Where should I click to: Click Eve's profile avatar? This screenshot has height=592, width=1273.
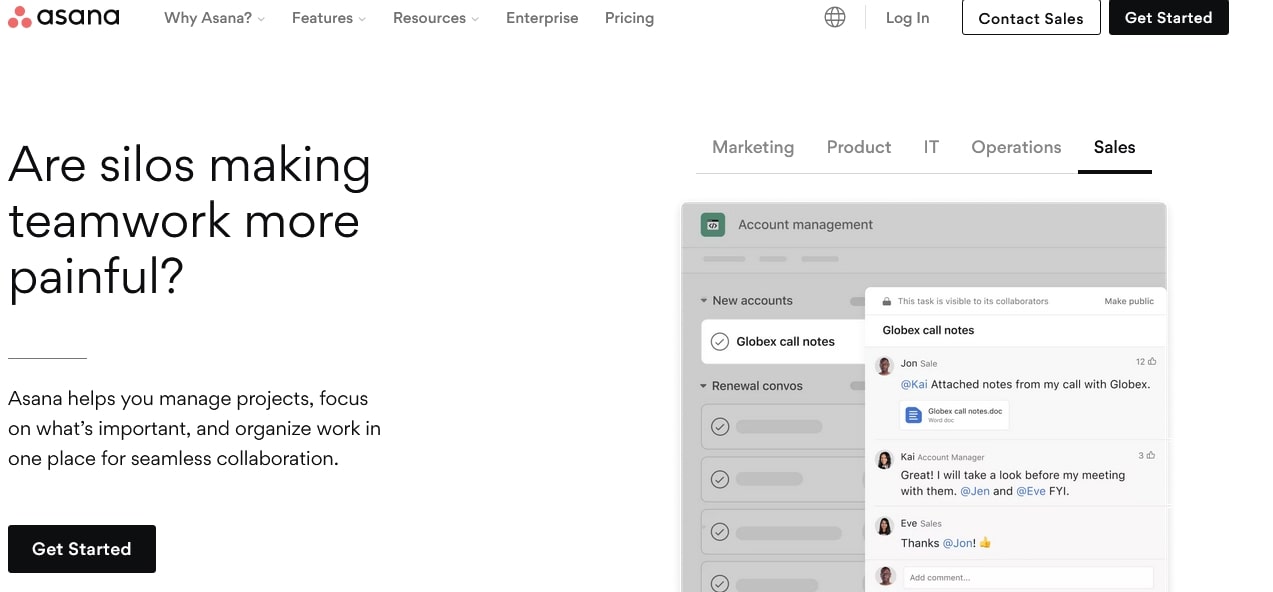coord(884,525)
